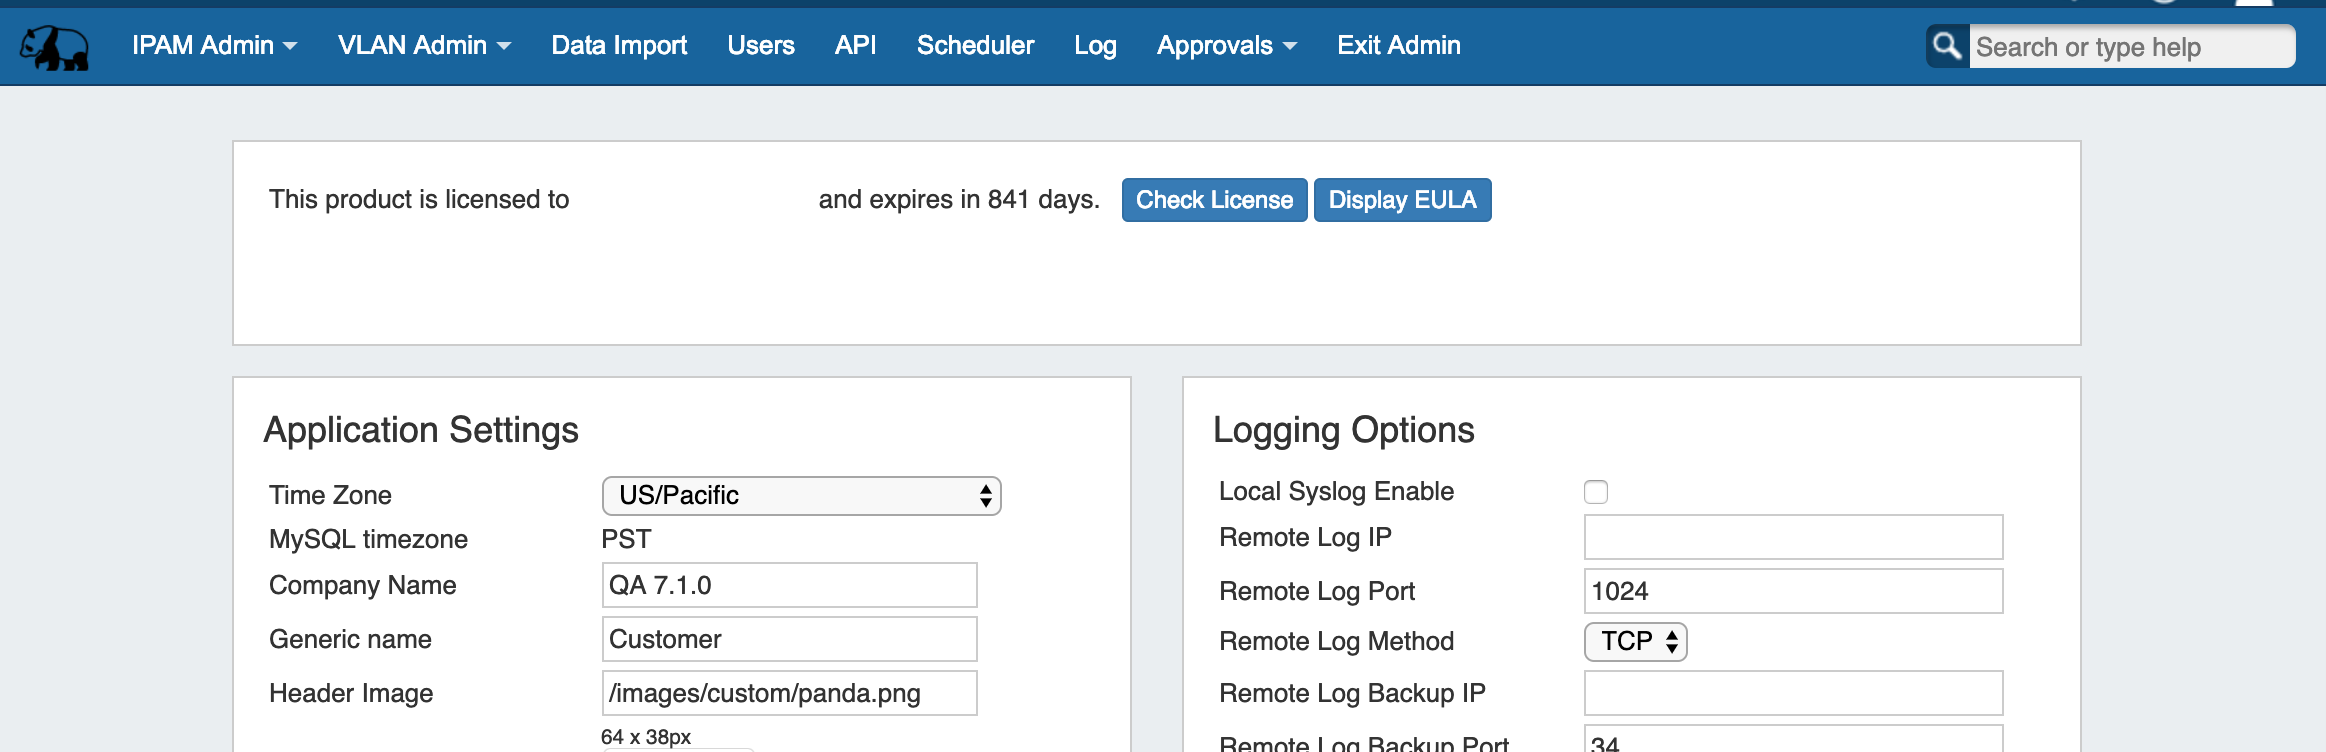Change the Remote Log Method TCP selector

click(1635, 642)
